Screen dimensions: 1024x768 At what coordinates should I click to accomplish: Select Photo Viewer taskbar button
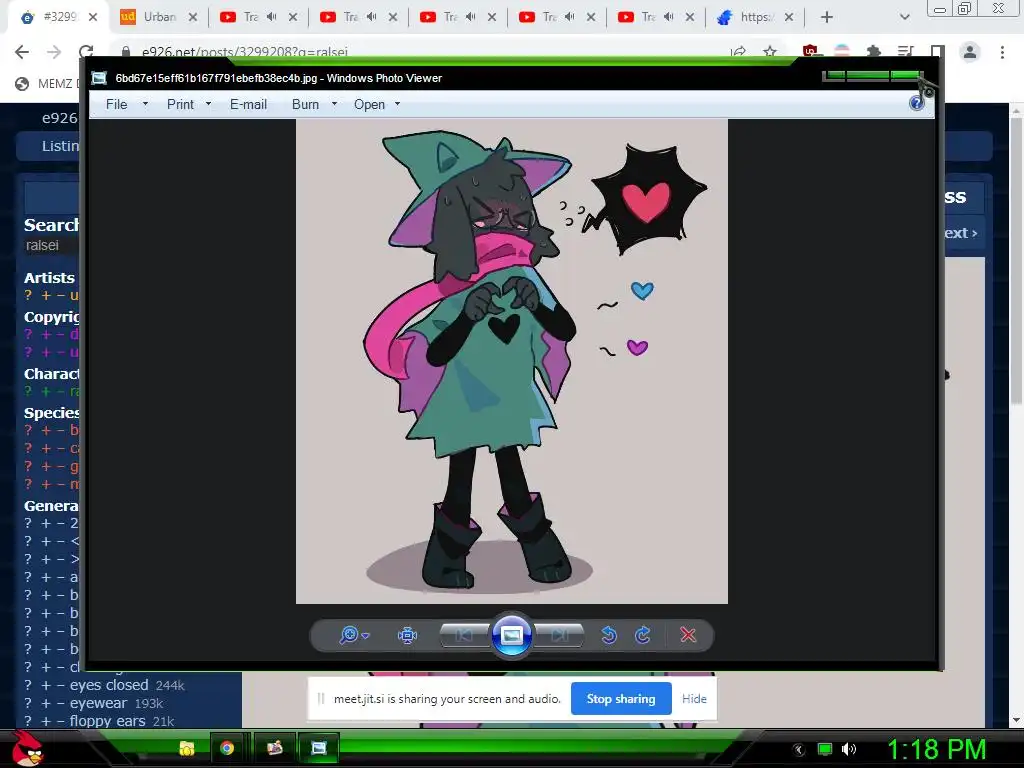[319, 748]
